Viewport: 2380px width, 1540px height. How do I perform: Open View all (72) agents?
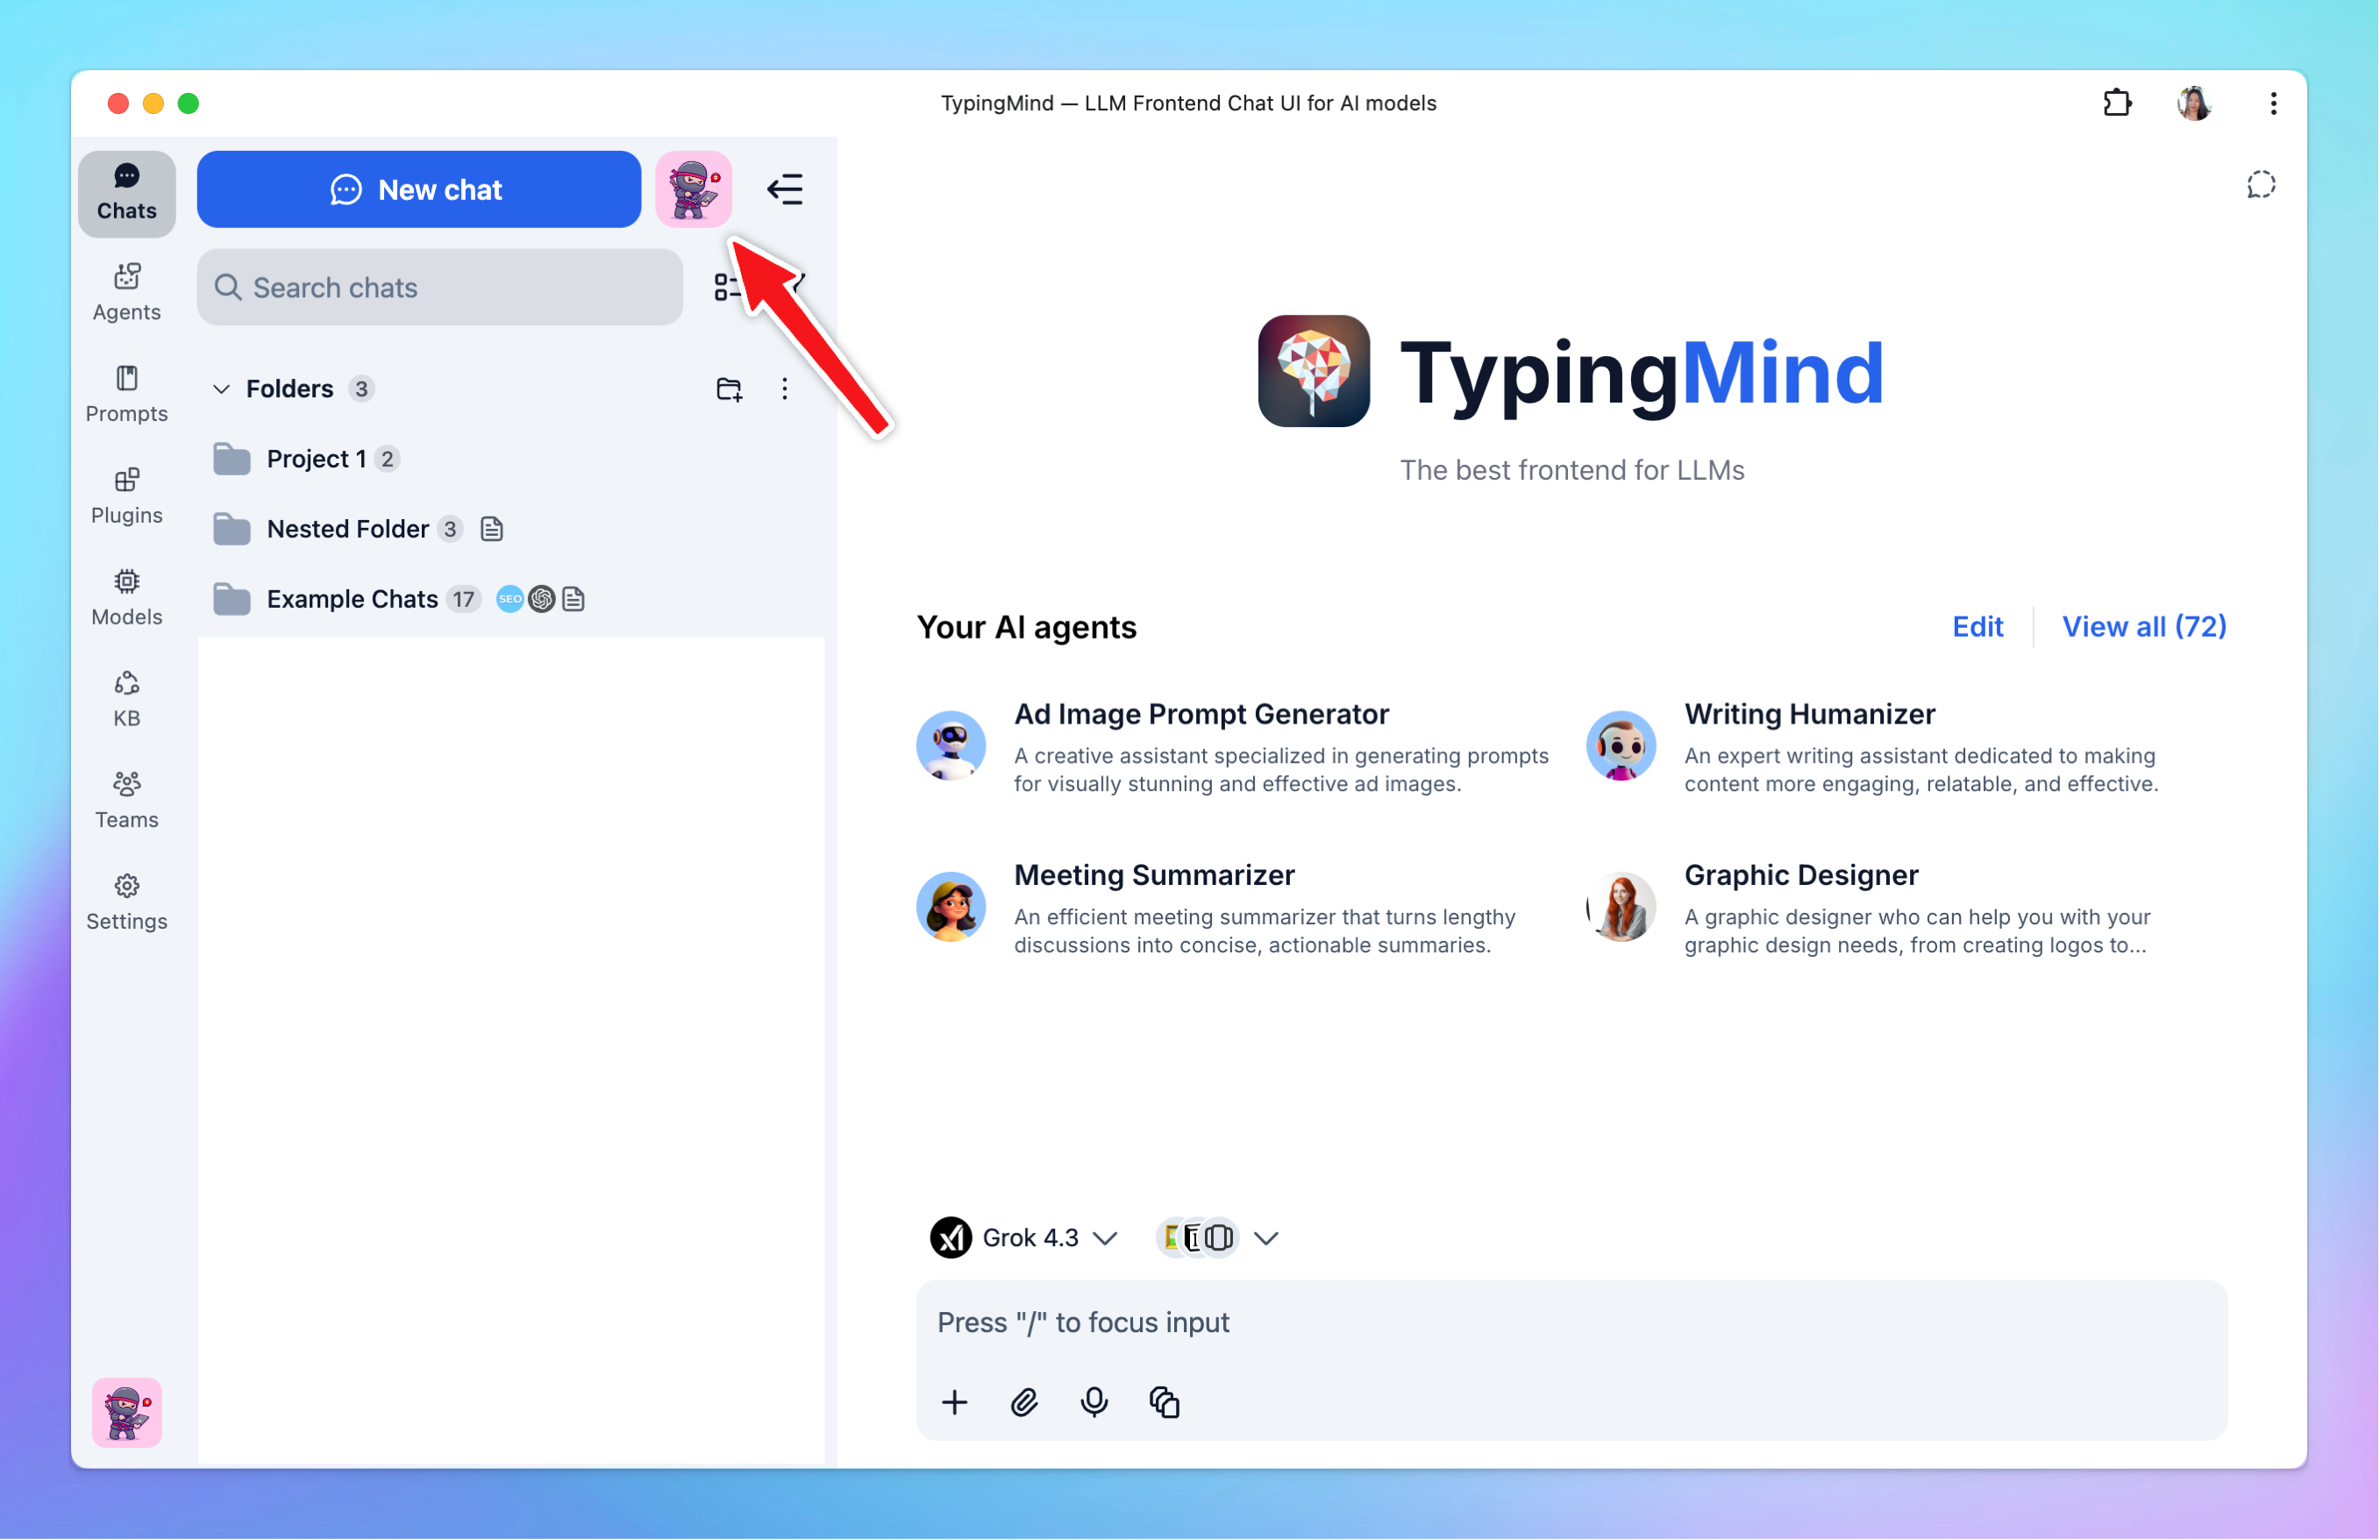click(2145, 627)
